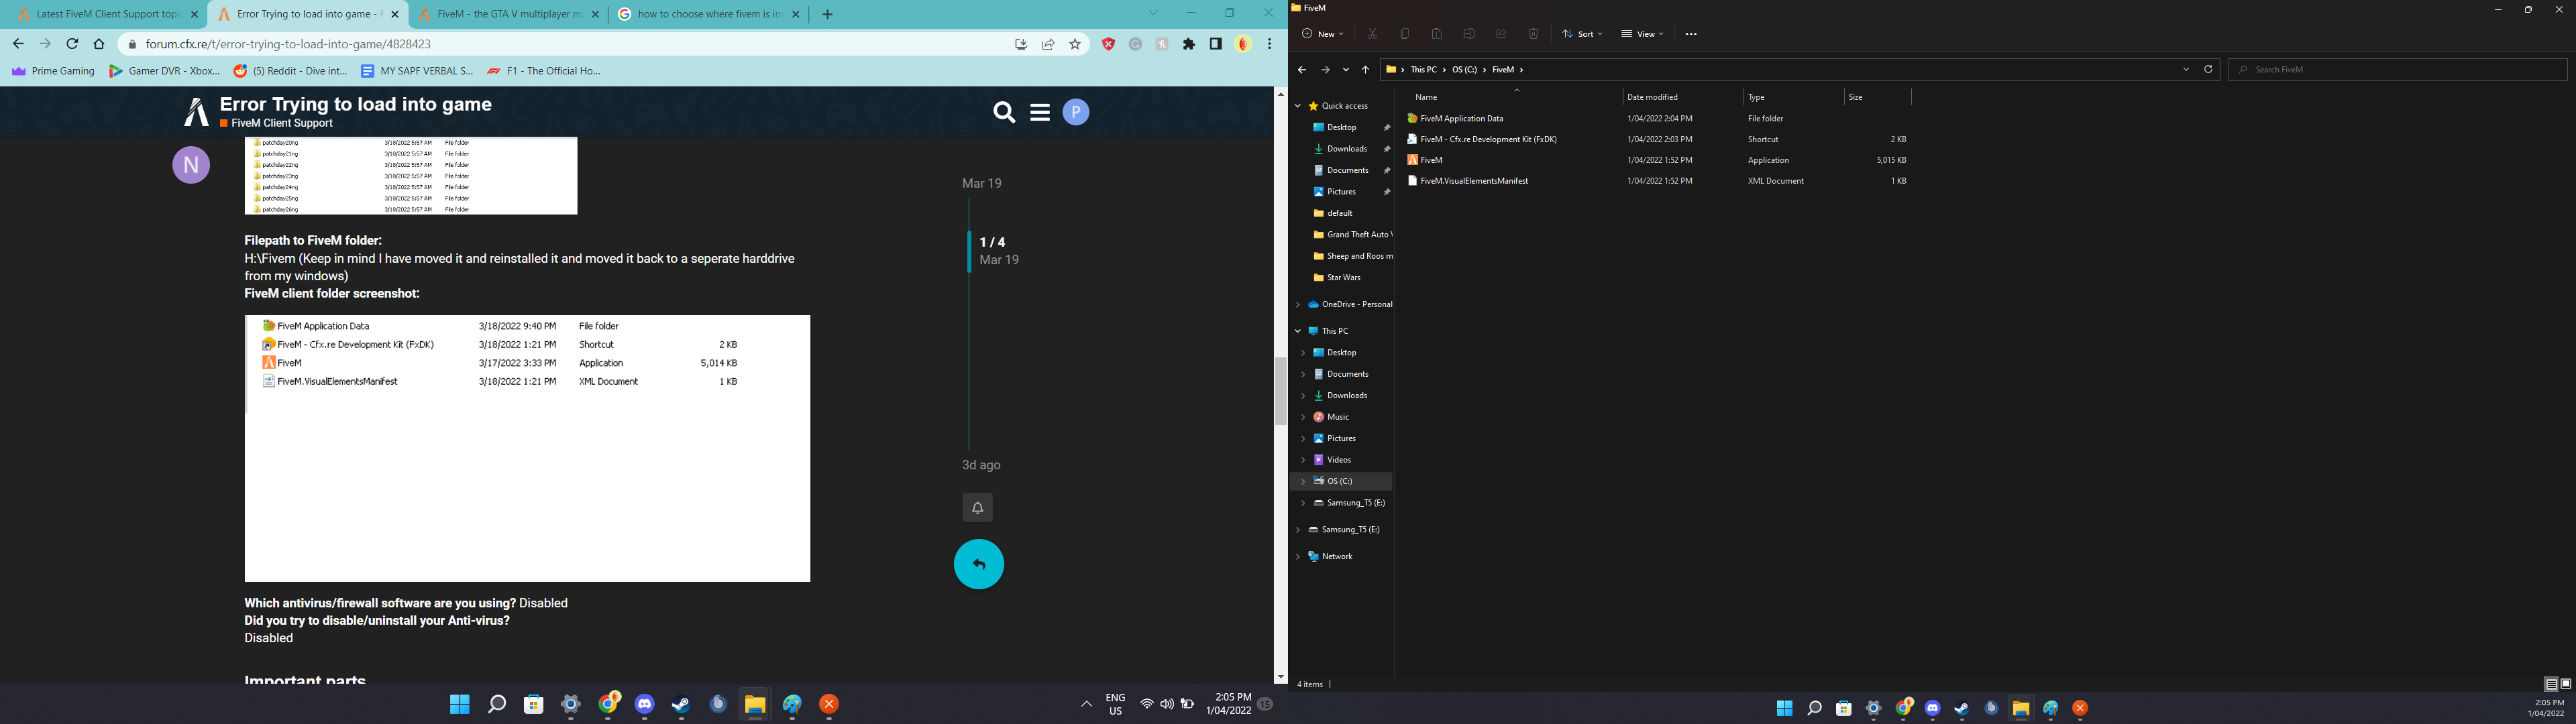Open the F1 - The Official bookmark
Image resolution: width=2576 pixels, height=724 pixels.
pyautogui.click(x=544, y=71)
